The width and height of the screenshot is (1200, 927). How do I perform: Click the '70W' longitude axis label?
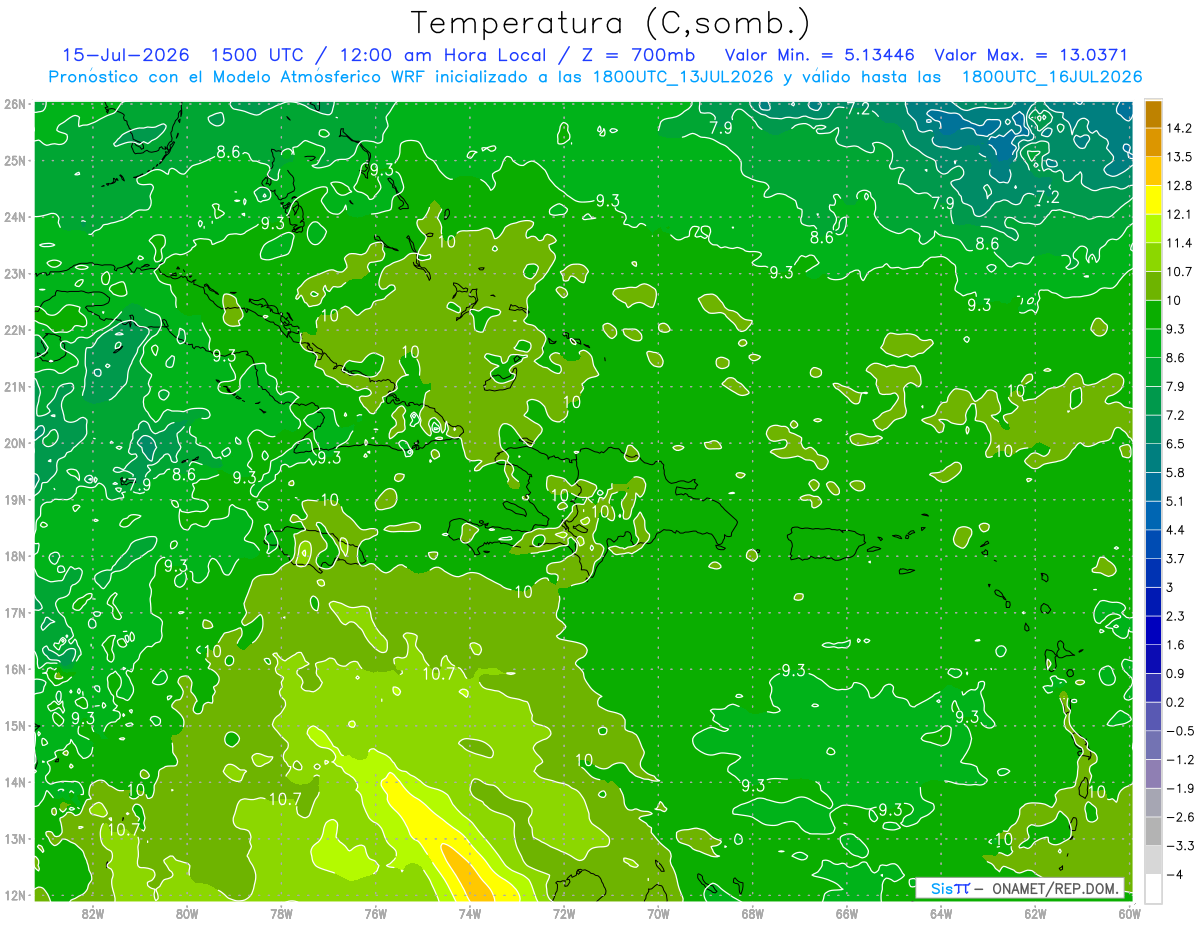click(x=659, y=913)
